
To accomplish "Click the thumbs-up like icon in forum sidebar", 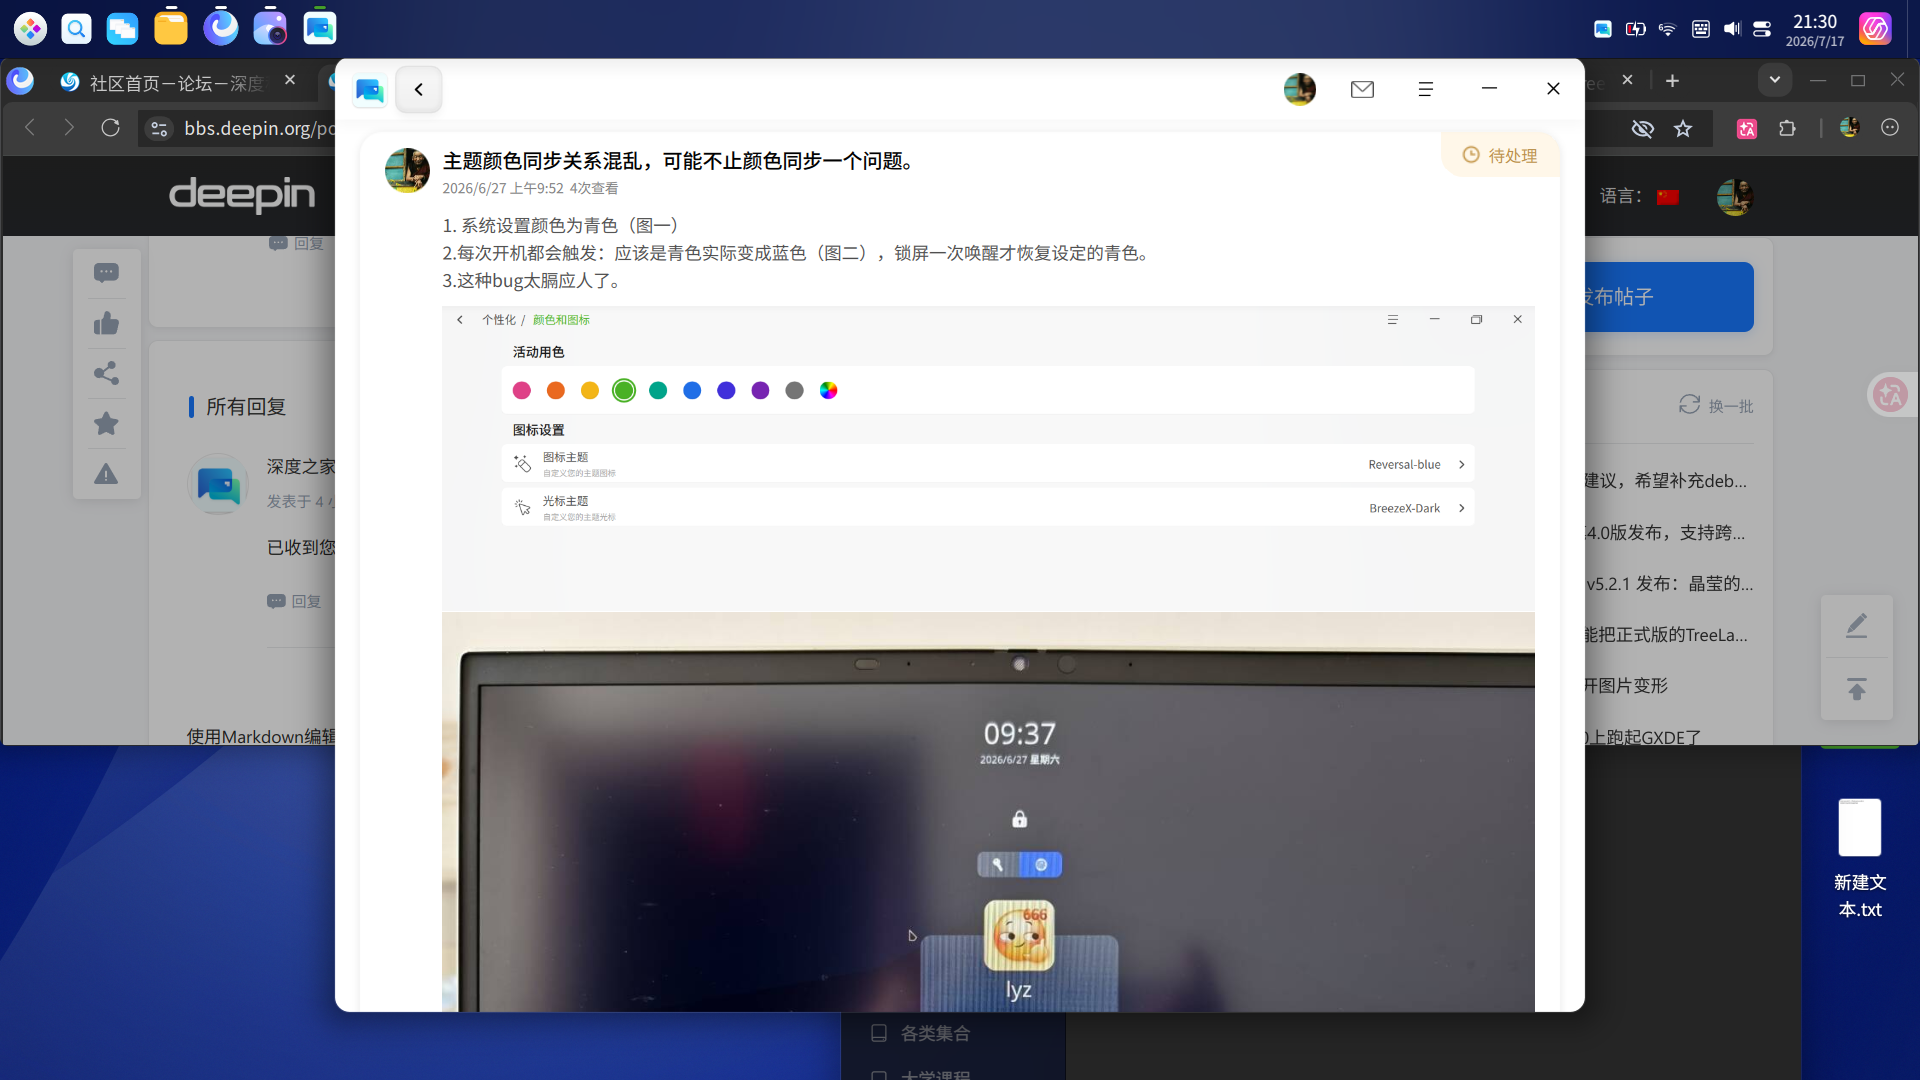I will (106, 323).
